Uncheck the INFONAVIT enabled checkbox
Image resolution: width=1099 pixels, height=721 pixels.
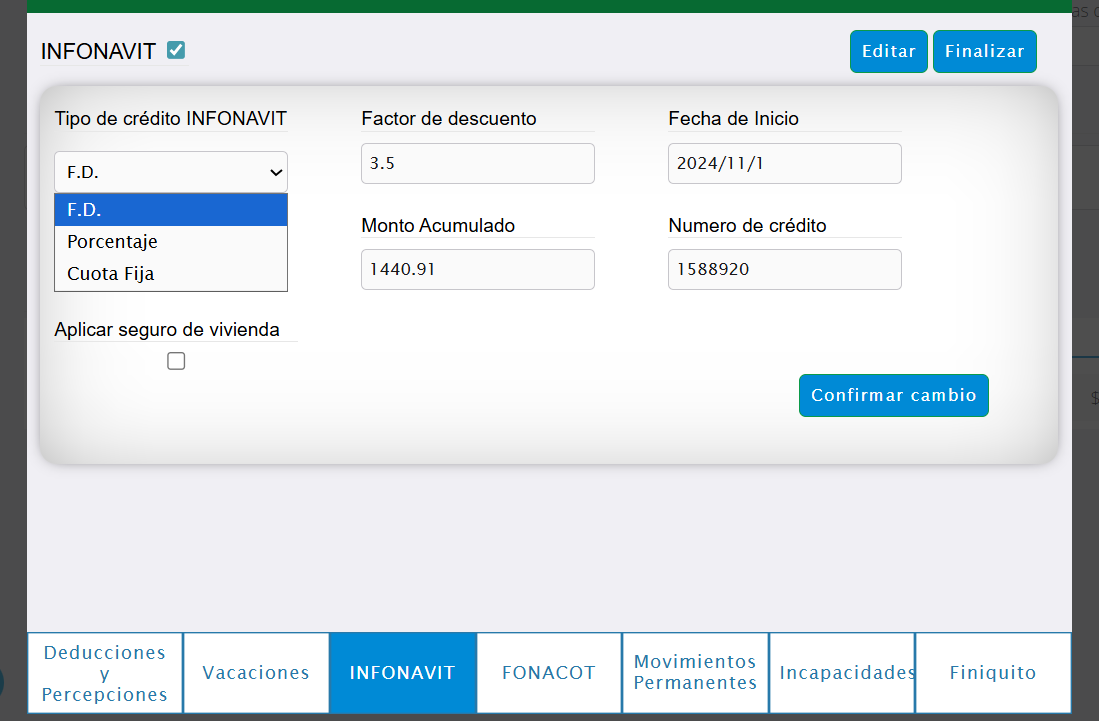pyautogui.click(x=176, y=50)
